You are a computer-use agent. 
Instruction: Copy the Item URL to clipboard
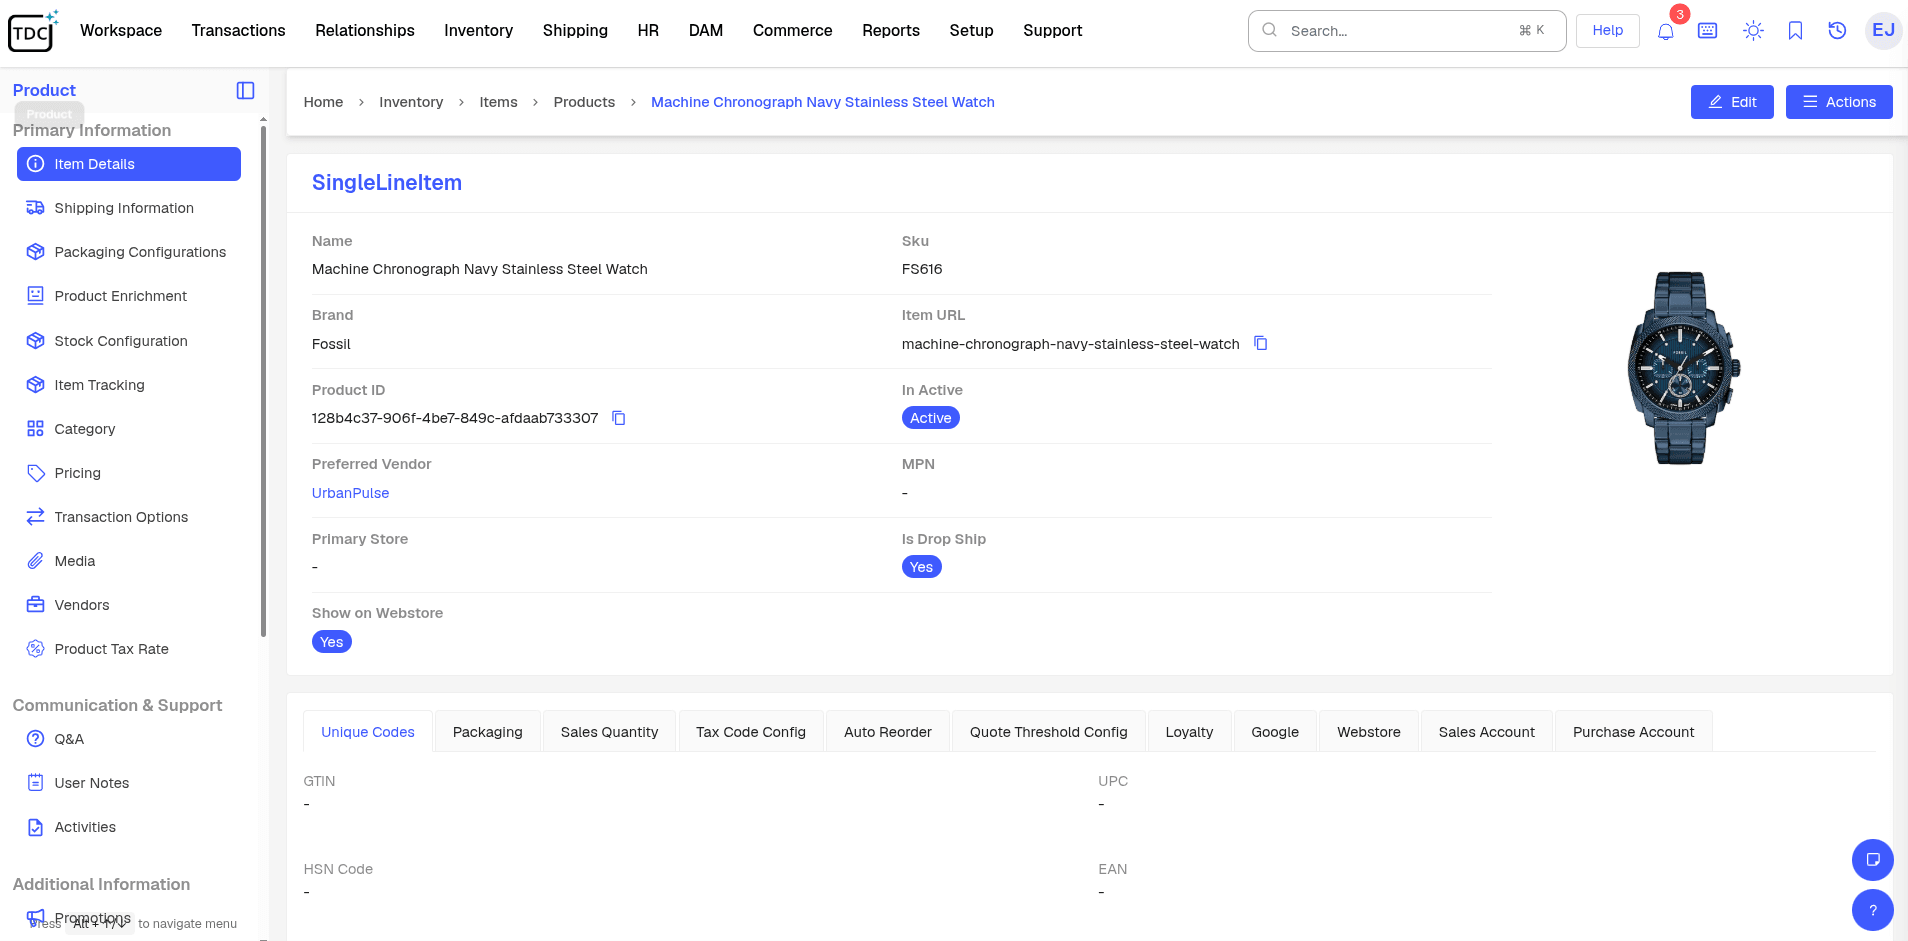(1261, 343)
